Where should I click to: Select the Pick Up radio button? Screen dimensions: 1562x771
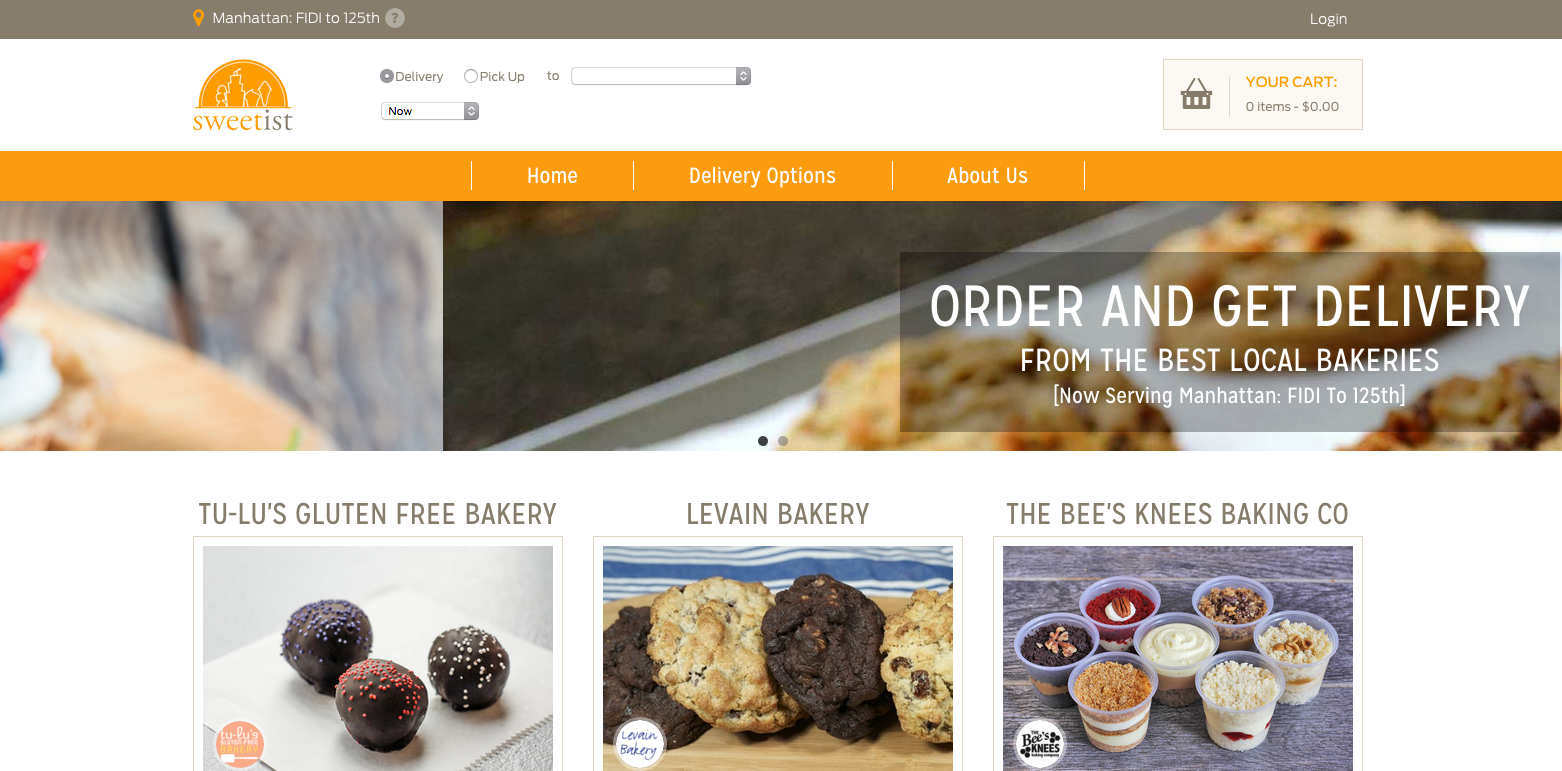[x=471, y=76]
